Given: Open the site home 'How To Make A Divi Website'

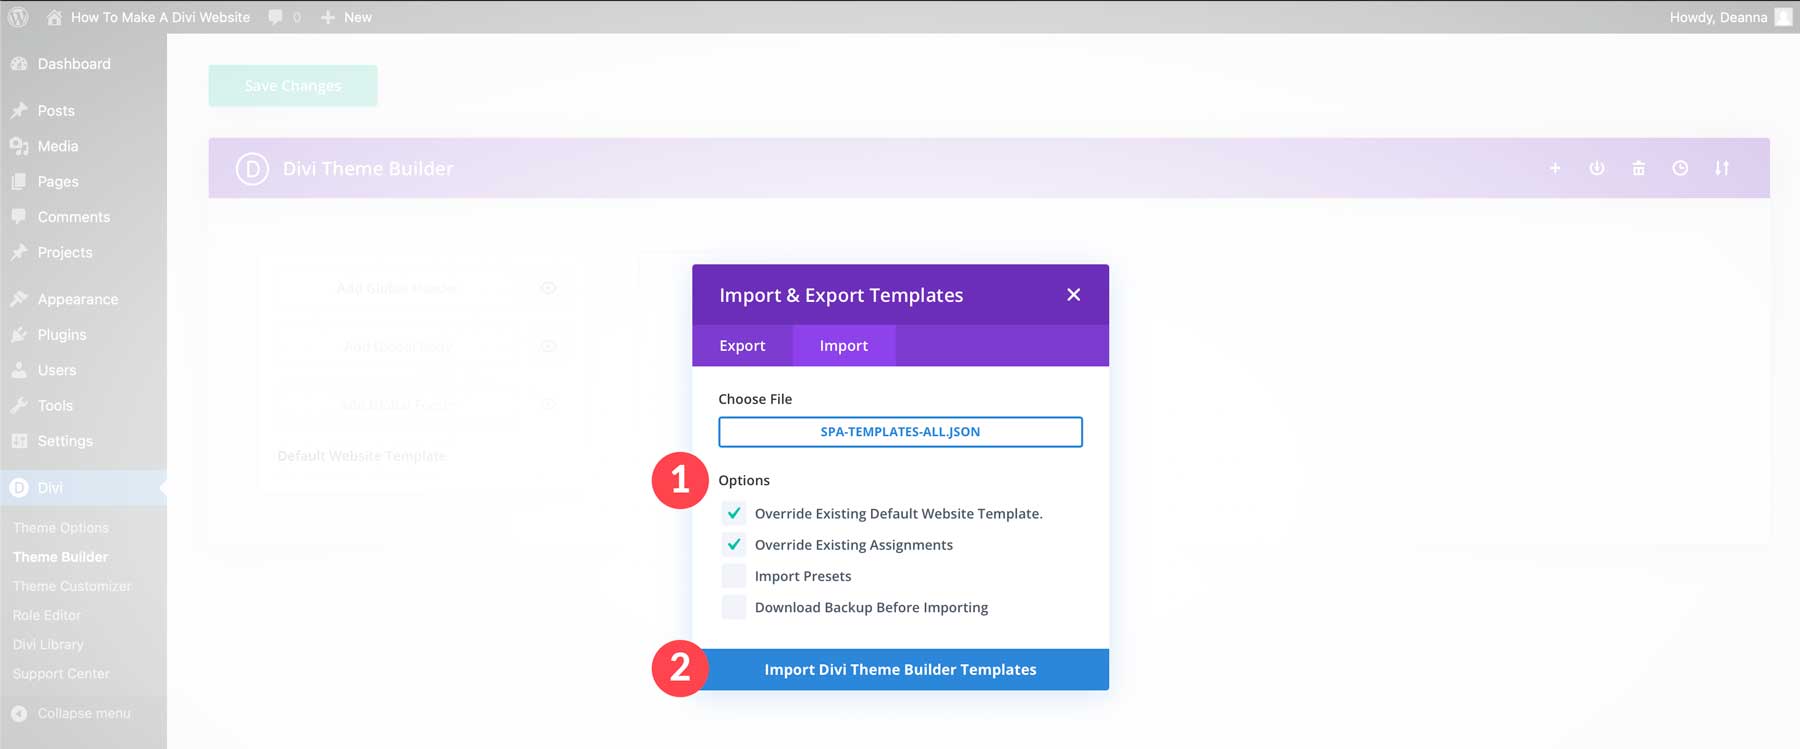Looking at the screenshot, I should click(x=148, y=17).
